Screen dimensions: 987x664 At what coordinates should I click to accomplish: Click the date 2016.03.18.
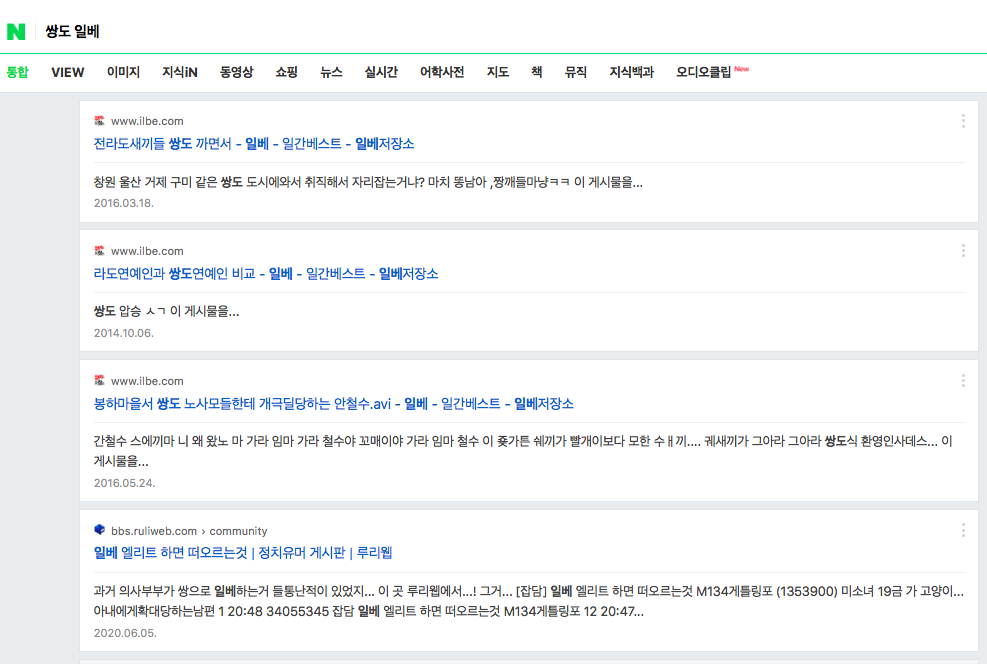pyautogui.click(x=123, y=203)
